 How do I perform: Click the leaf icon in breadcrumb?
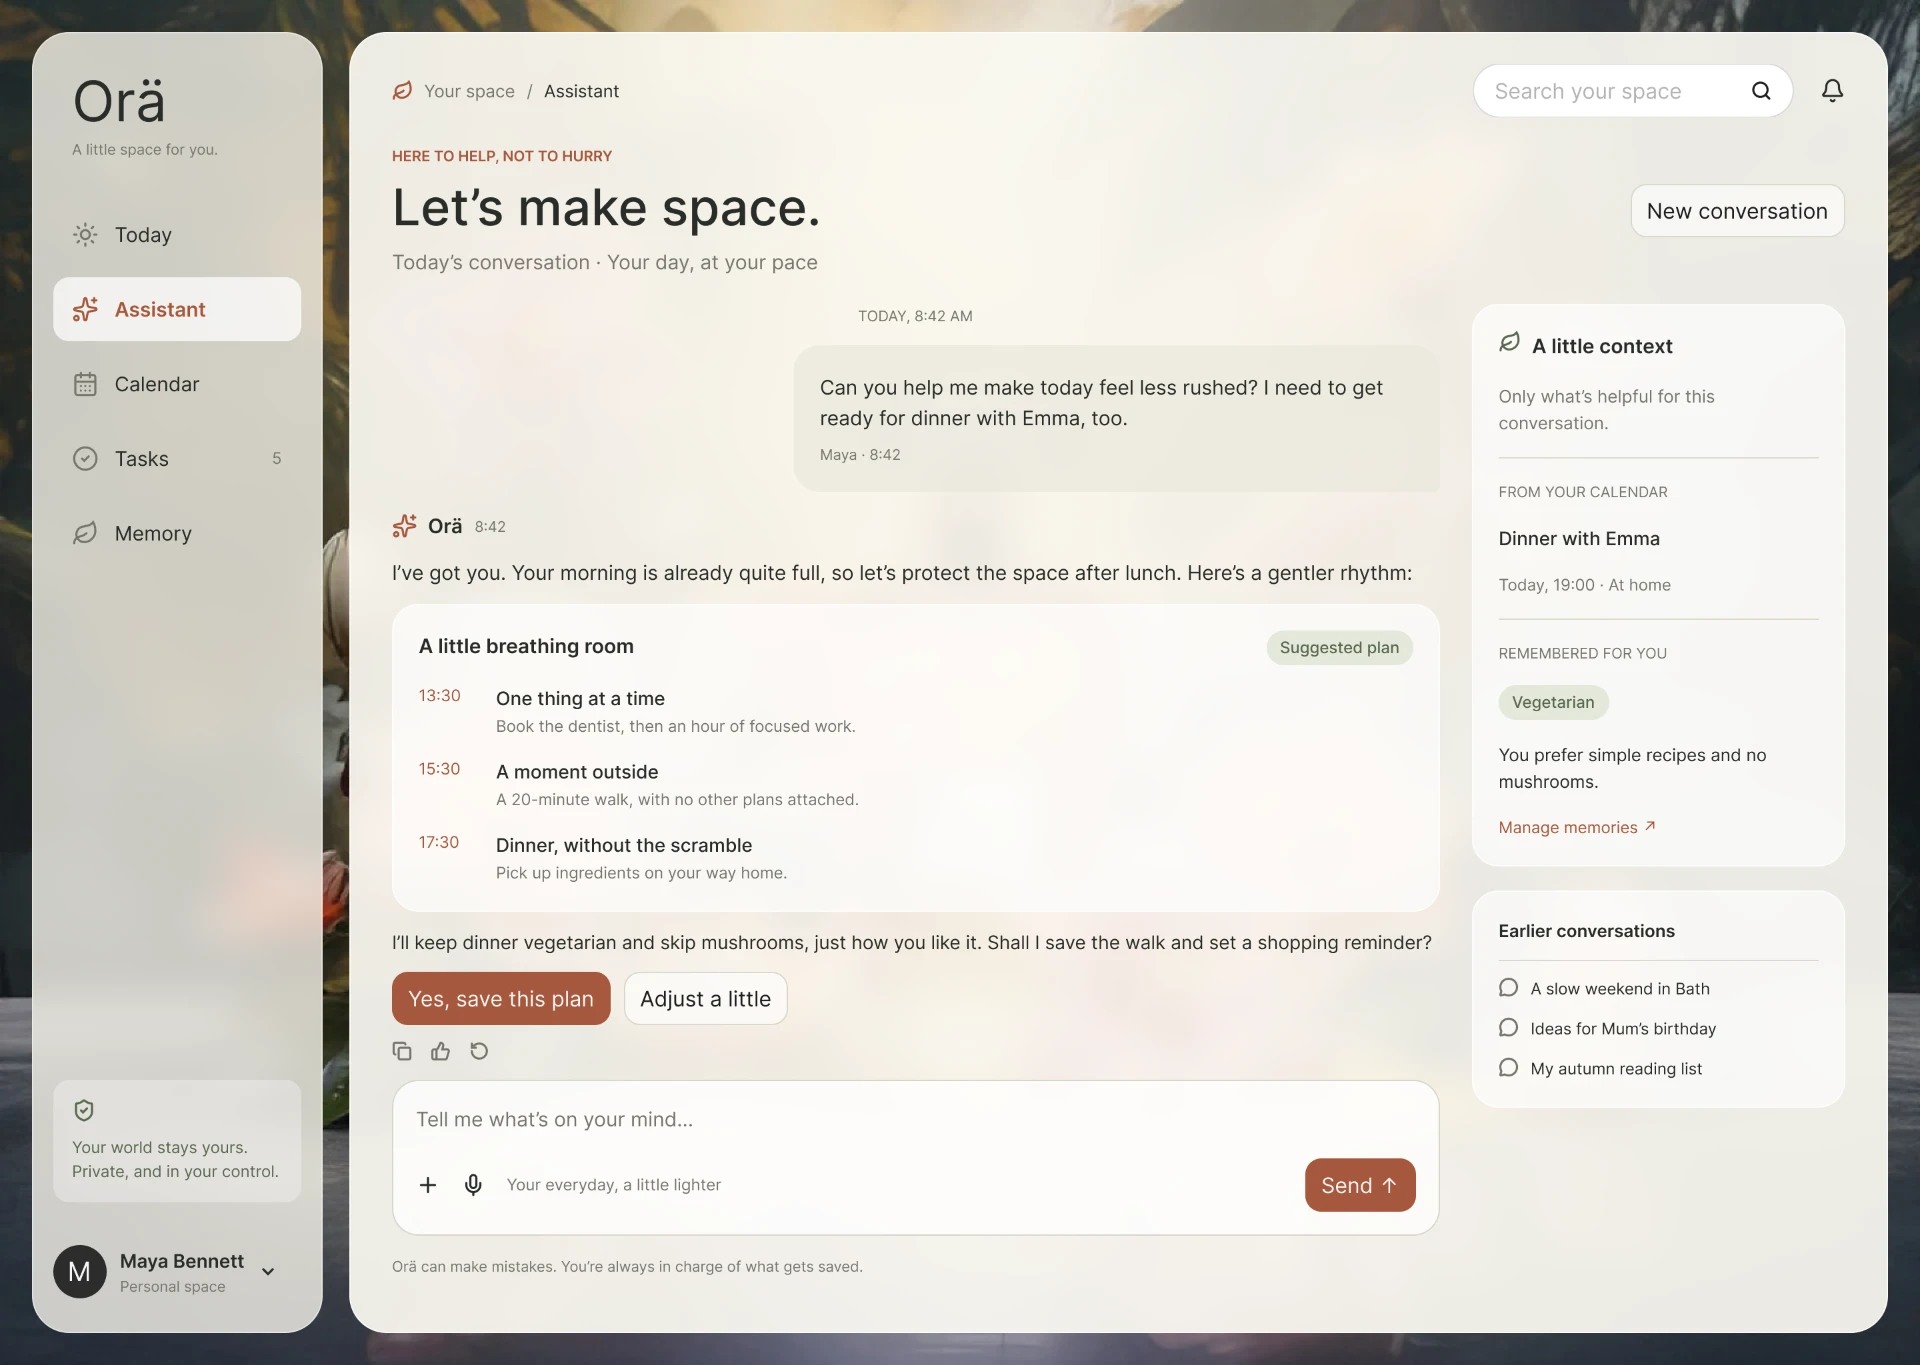(x=402, y=91)
